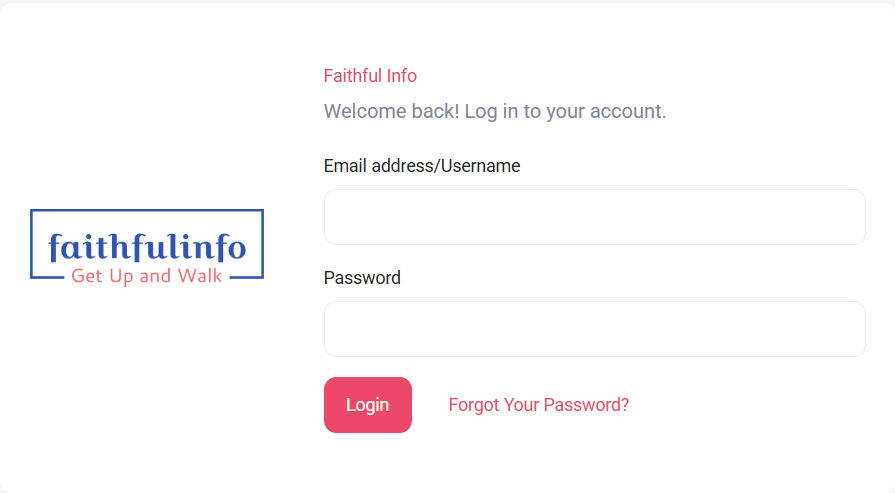Submit the form with the Login button
This screenshot has height=493, width=895.
pos(367,405)
